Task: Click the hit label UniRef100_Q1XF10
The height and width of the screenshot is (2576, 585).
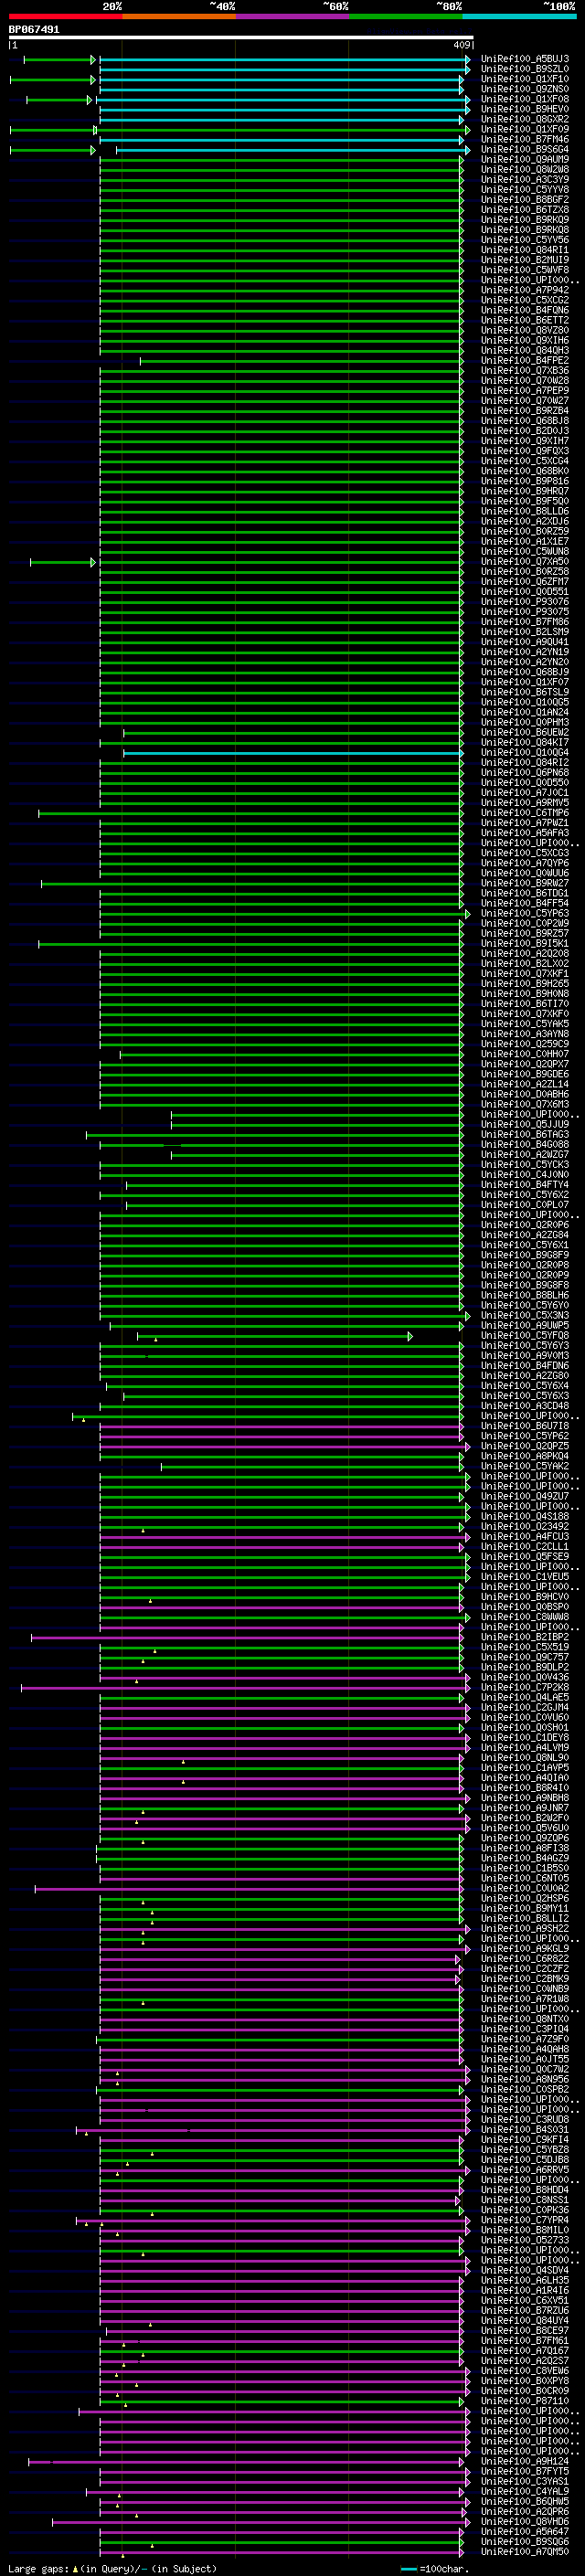Action: click(525, 79)
